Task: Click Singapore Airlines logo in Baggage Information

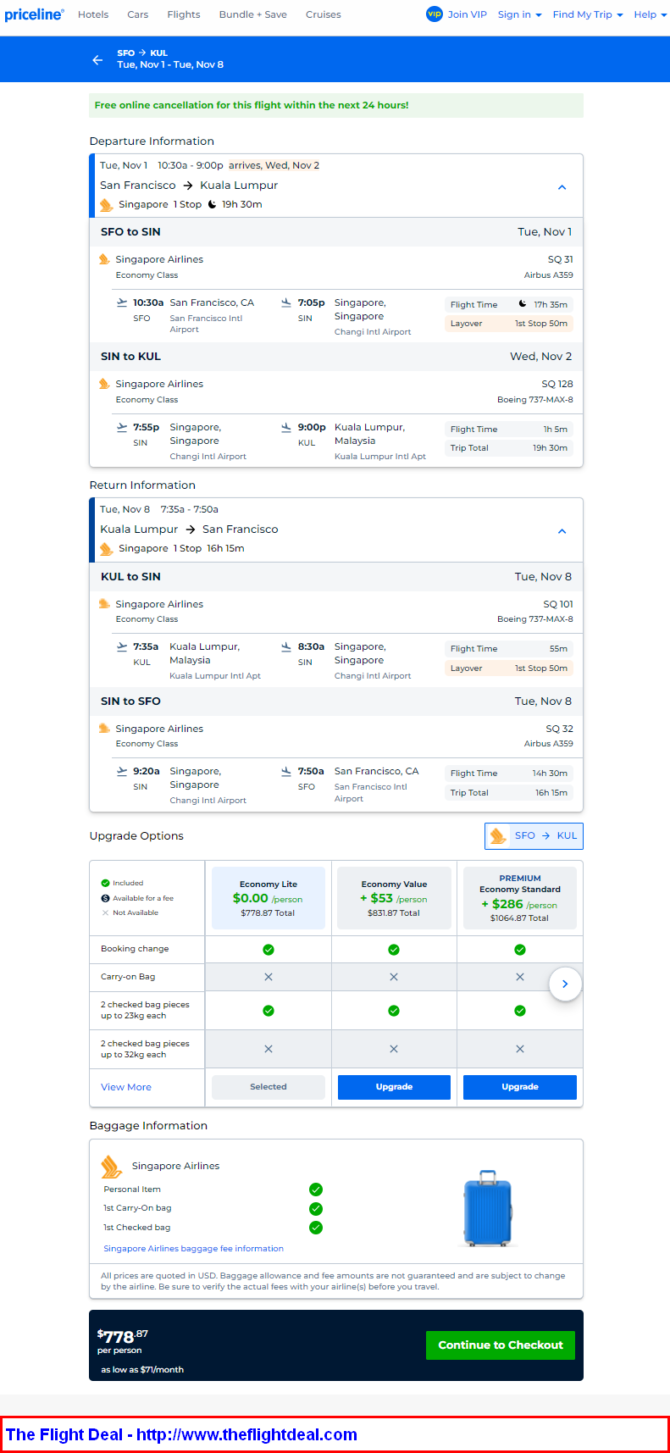Action: click(111, 1166)
